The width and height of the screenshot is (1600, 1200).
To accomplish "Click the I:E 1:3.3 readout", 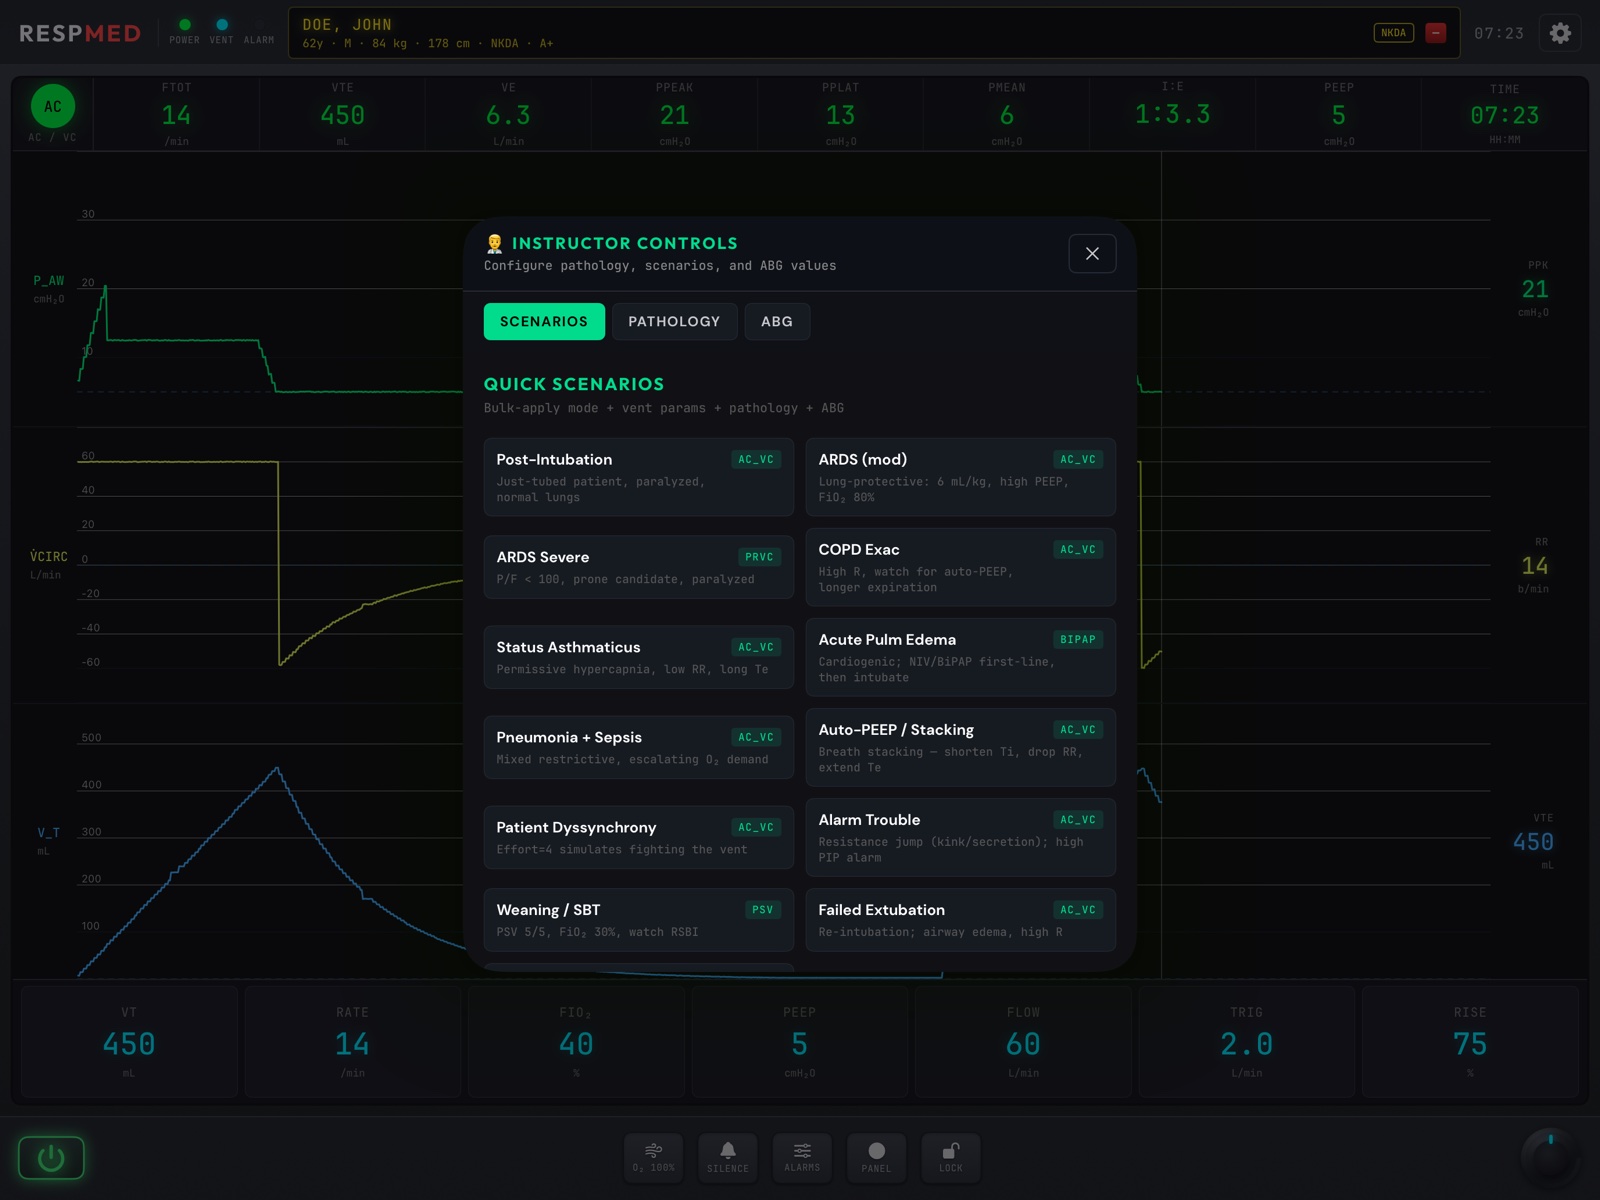I will click(x=1172, y=114).
